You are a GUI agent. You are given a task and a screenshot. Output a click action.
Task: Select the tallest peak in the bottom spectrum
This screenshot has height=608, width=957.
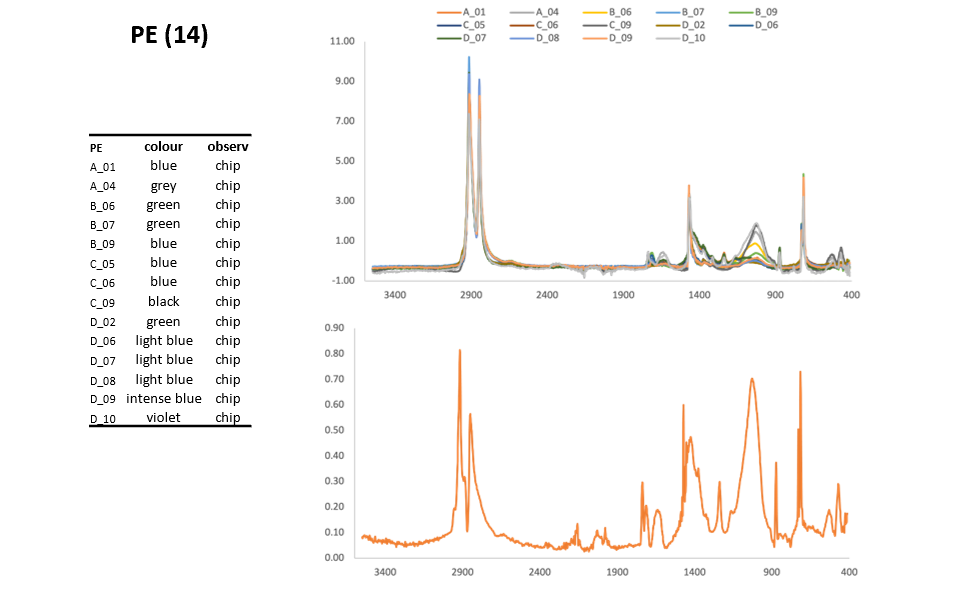click(x=460, y=351)
